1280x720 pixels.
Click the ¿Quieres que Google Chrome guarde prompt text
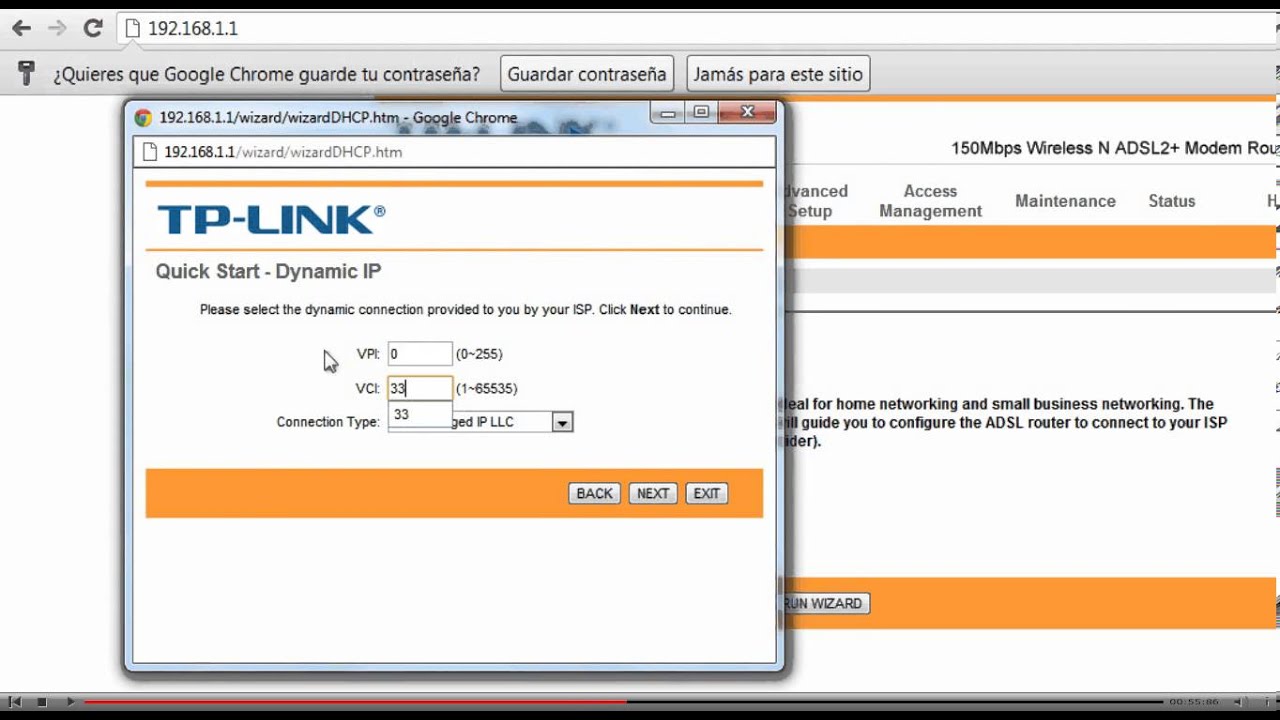pyautogui.click(x=267, y=74)
